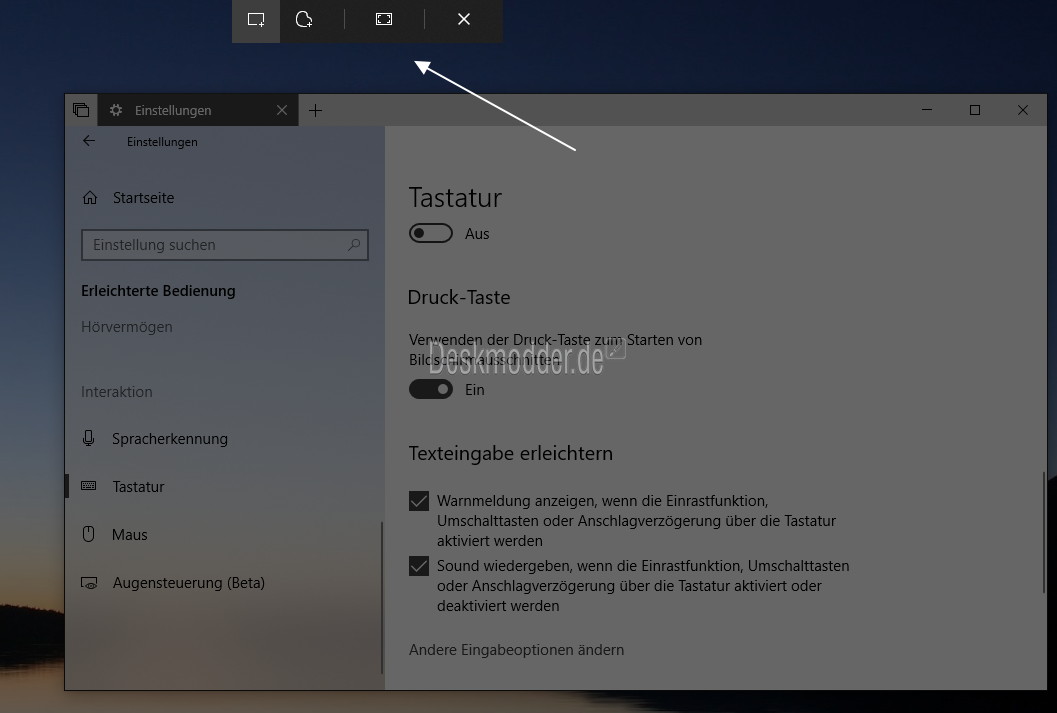Click the Erleichterte Bedienung heading
Image resolution: width=1057 pixels, height=713 pixels.
pyautogui.click(x=158, y=291)
